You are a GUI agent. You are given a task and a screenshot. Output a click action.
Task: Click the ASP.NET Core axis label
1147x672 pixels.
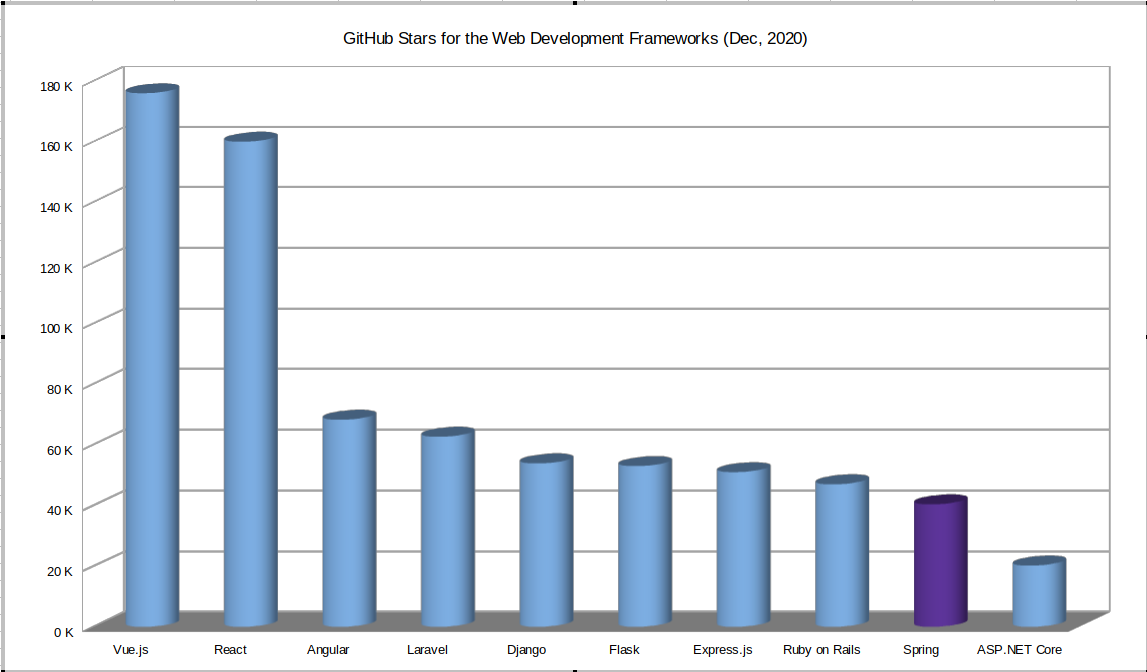(x=1020, y=649)
